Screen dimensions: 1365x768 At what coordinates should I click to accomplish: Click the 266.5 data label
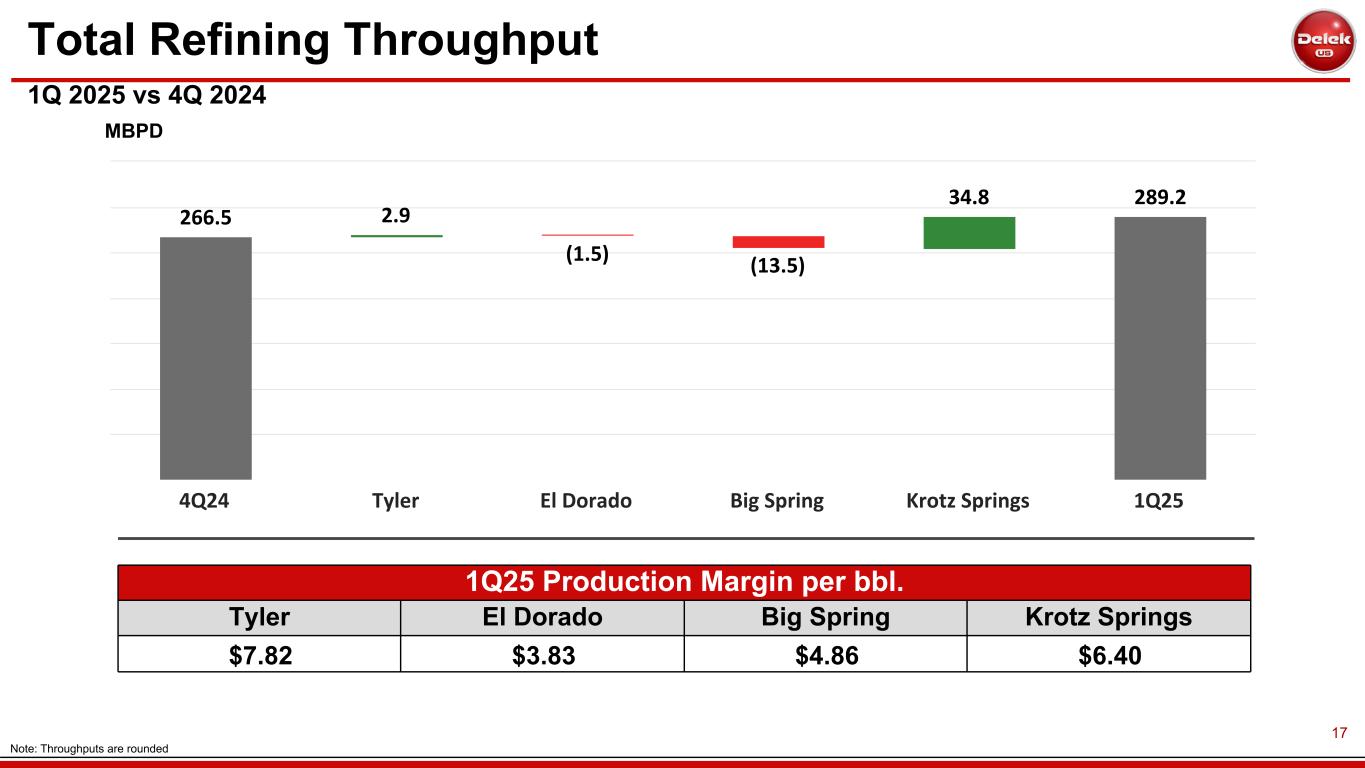point(205,219)
